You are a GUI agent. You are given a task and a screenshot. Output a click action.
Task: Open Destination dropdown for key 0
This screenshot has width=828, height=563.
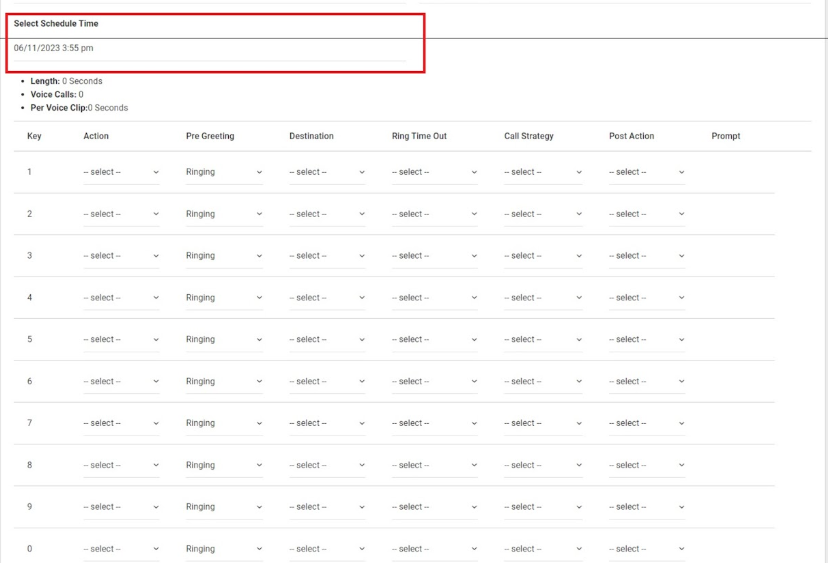coord(327,549)
